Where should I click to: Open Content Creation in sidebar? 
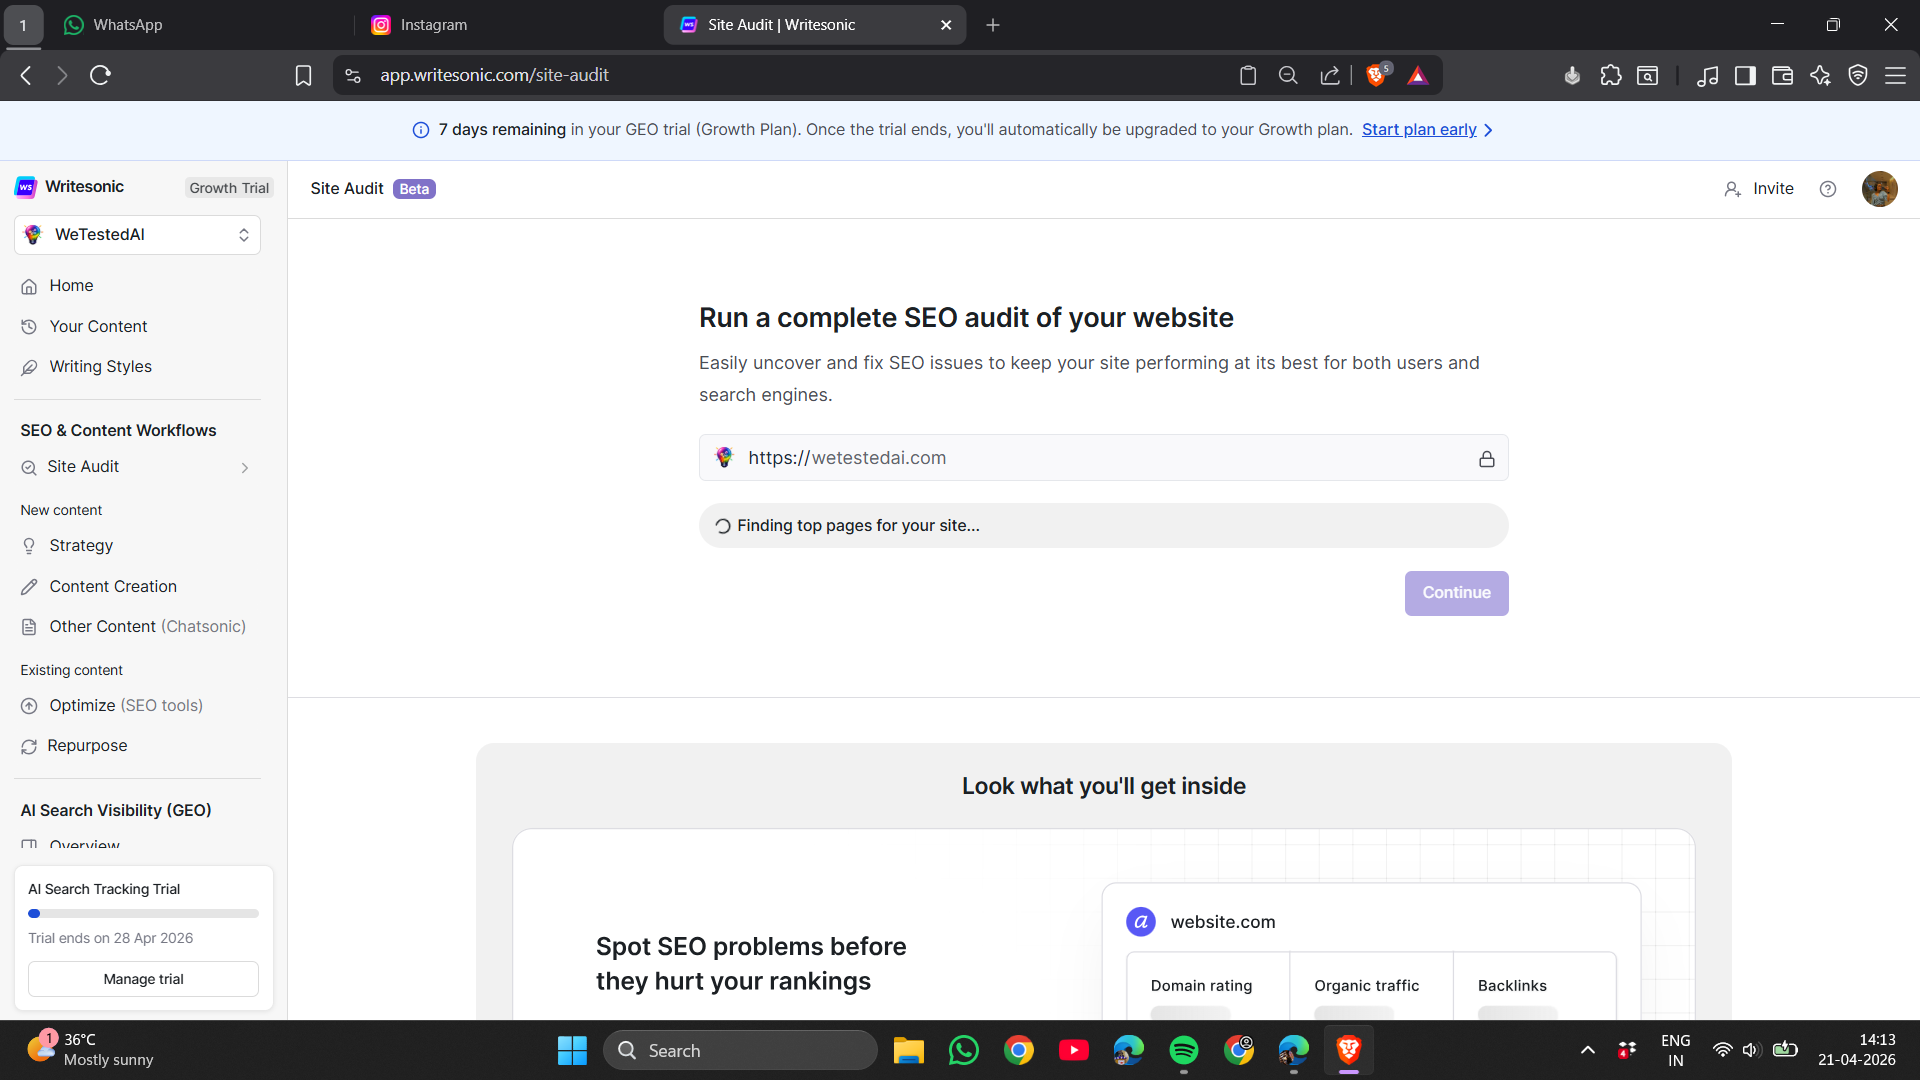tap(113, 587)
